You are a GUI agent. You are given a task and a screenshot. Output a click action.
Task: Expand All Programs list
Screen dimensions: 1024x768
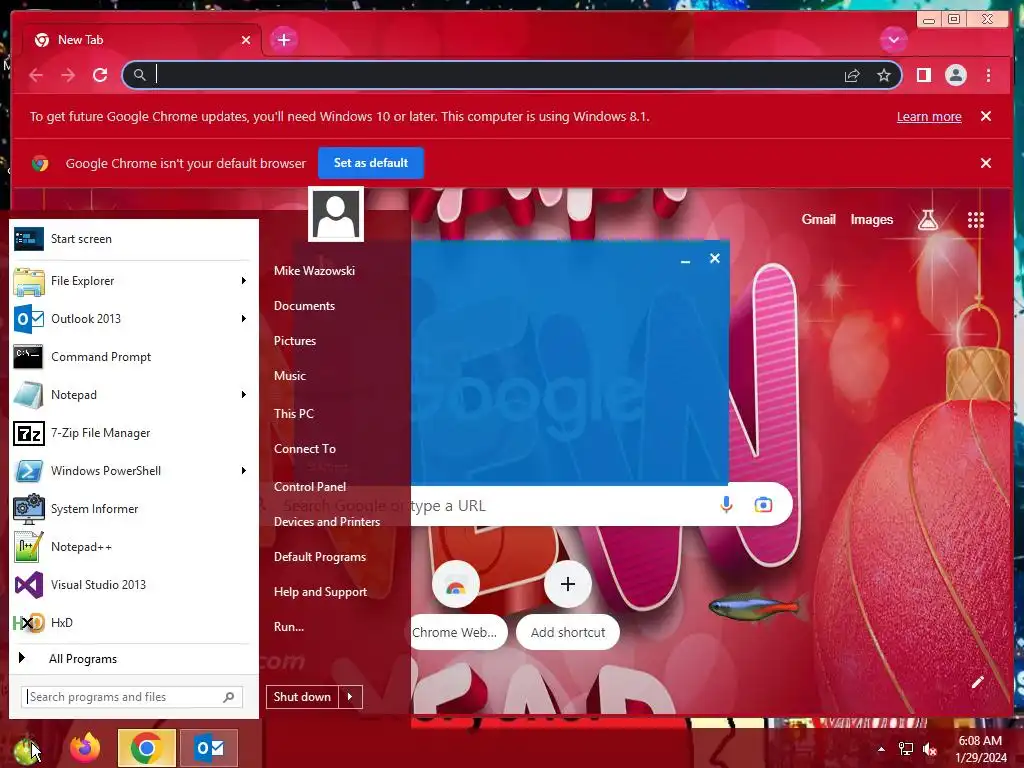(x=133, y=658)
